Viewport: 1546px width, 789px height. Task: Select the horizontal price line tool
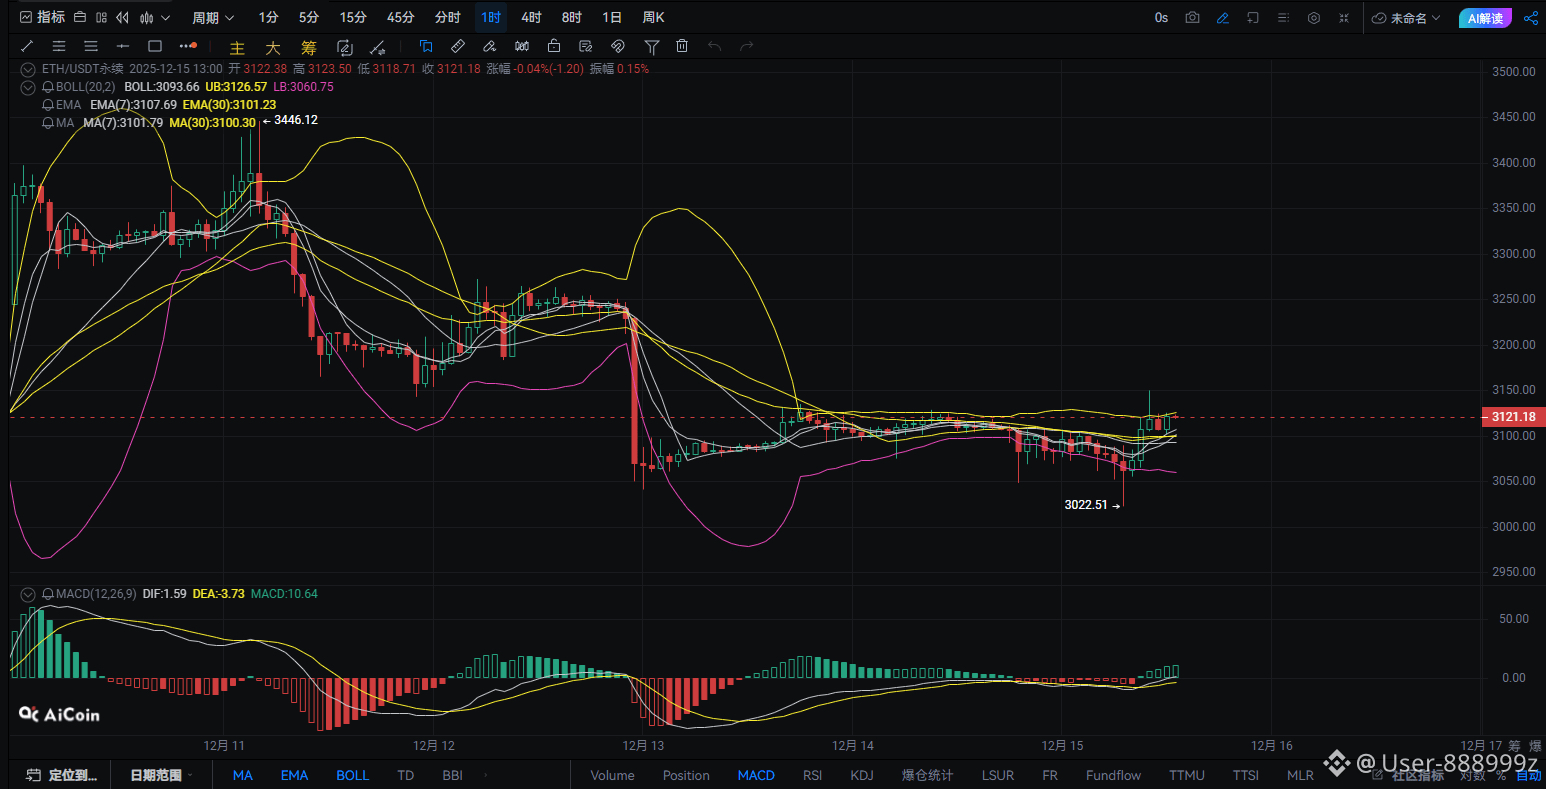(123, 46)
